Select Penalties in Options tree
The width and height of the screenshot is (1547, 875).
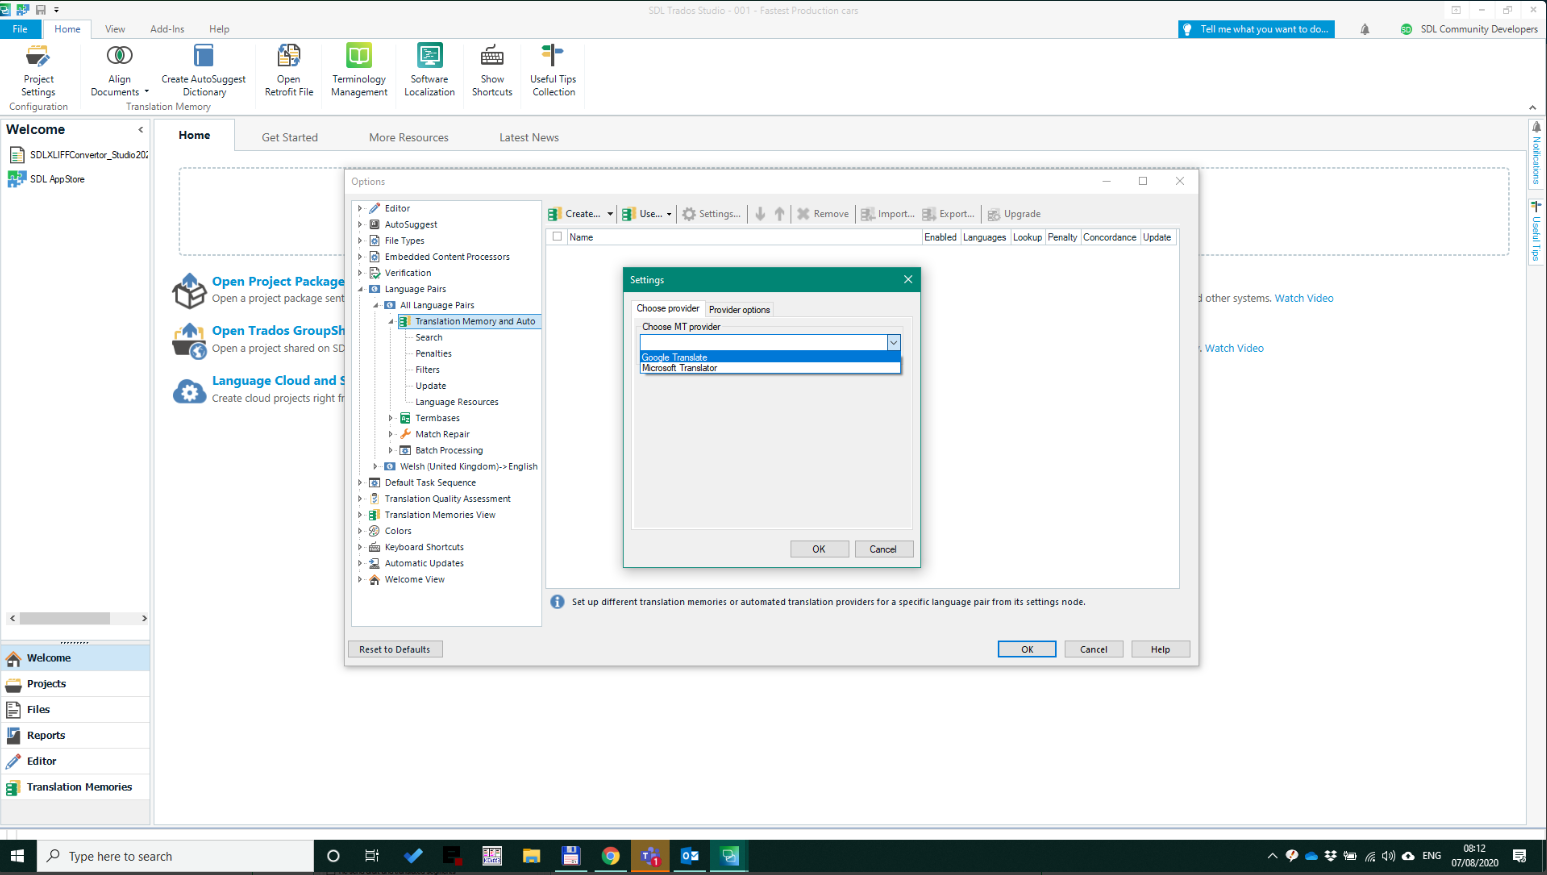(x=433, y=353)
